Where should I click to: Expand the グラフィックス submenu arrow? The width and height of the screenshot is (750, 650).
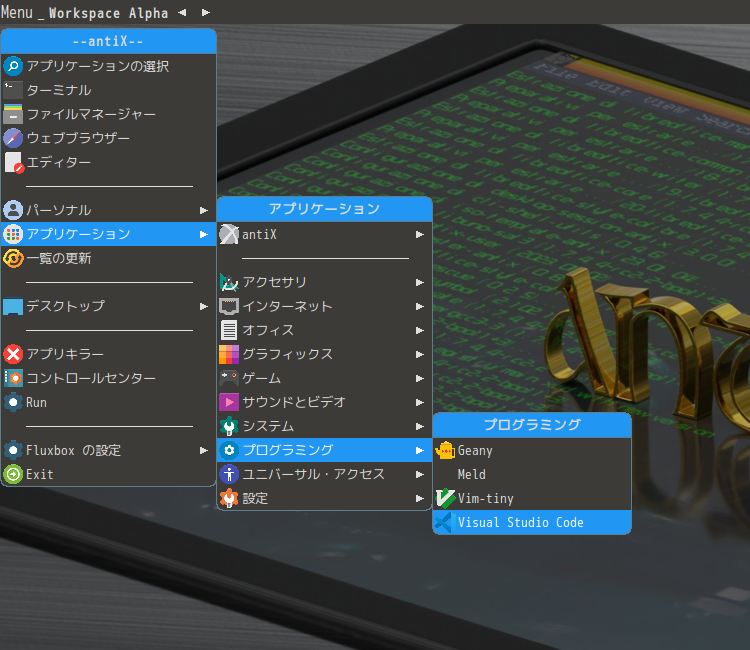419,354
